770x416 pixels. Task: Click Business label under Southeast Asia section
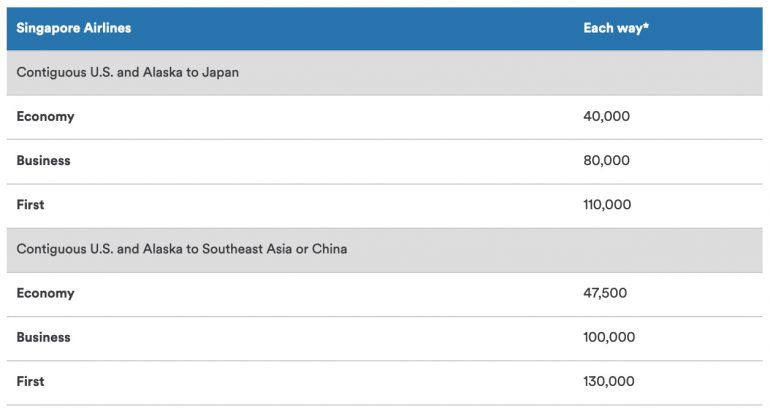(x=43, y=337)
